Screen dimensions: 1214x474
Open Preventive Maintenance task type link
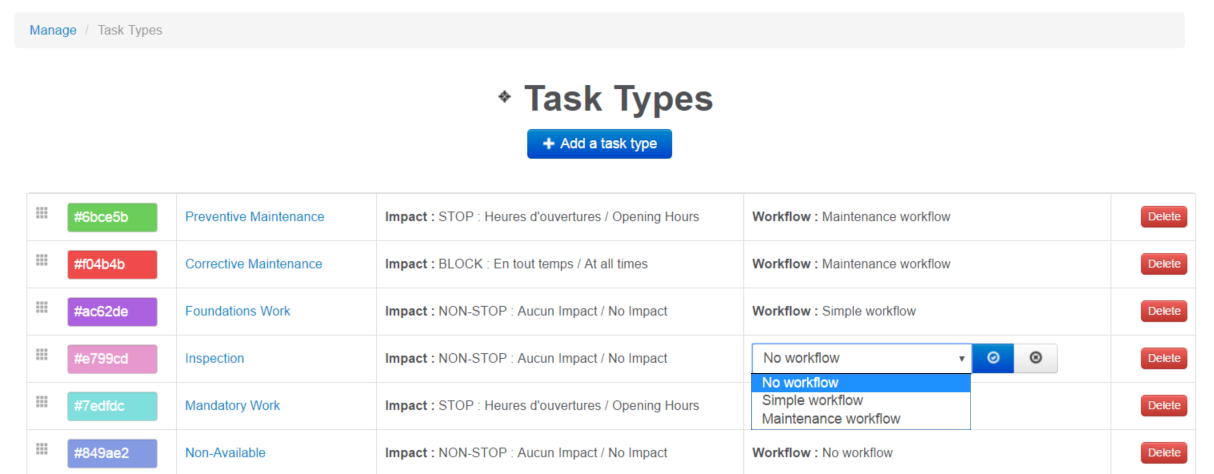[254, 217]
